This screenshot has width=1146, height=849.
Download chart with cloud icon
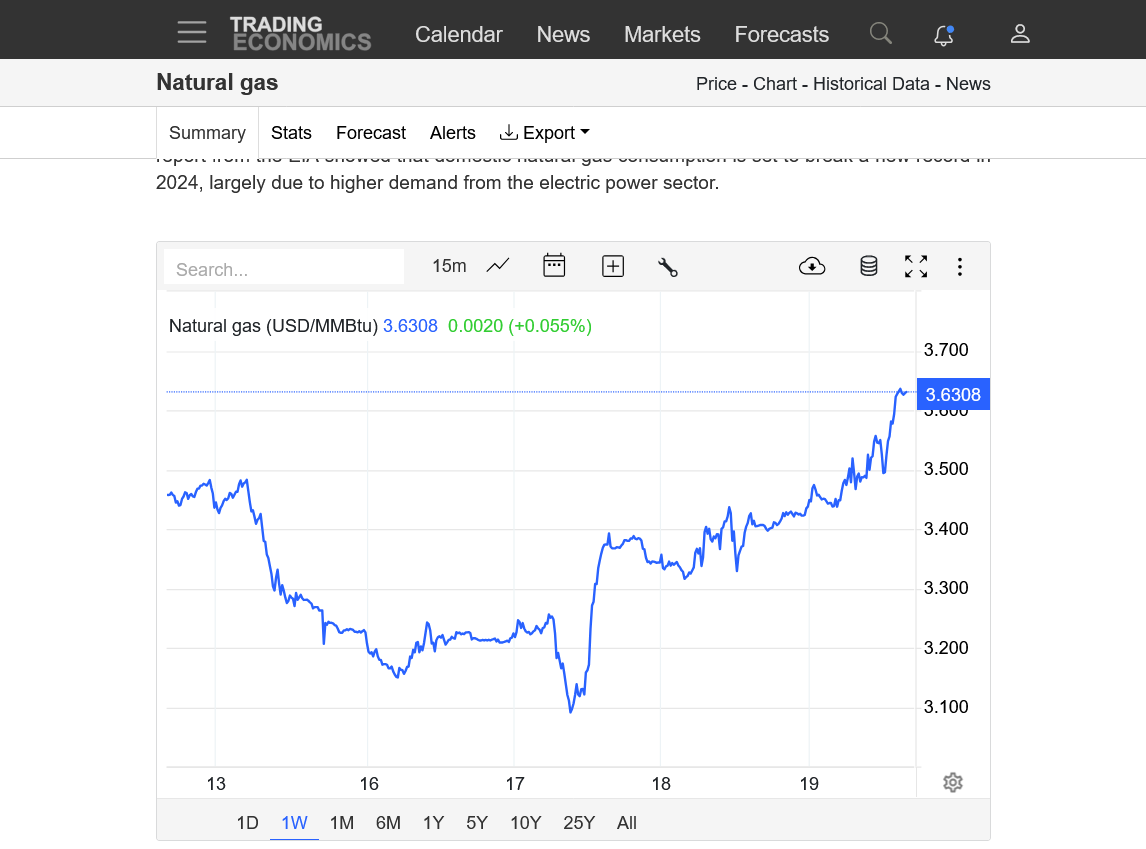[x=812, y=266]
